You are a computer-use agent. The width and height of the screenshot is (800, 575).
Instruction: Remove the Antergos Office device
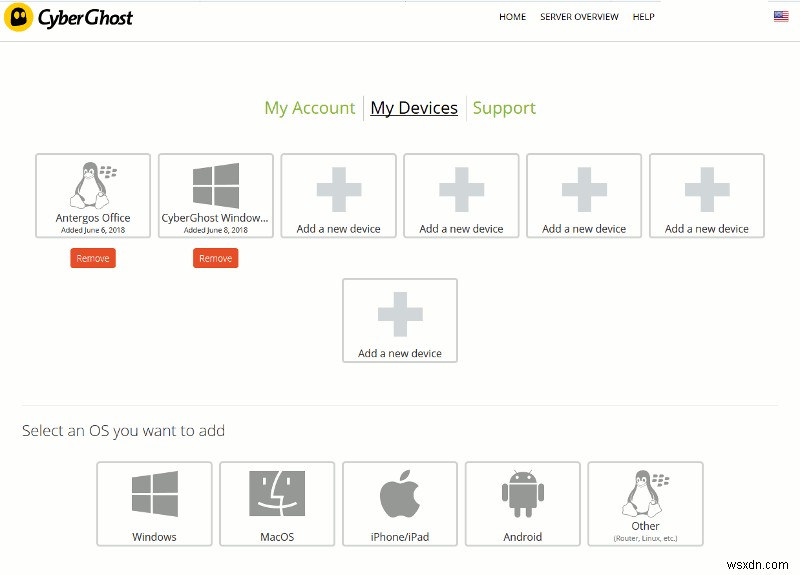(93, 258)
